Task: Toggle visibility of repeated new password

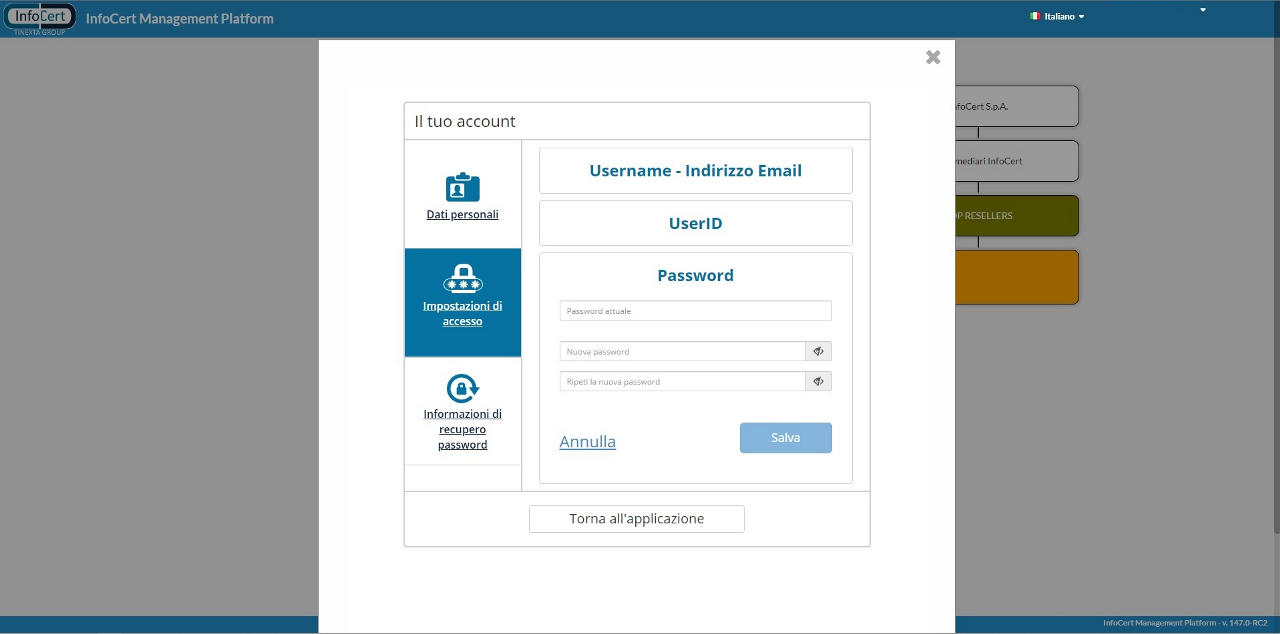Action: 818,381
